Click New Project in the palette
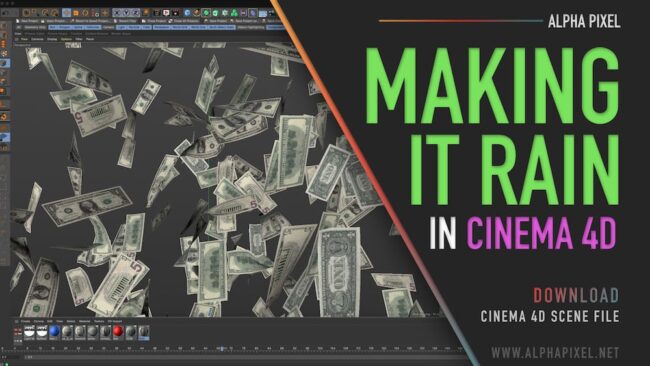 (27, 21)
